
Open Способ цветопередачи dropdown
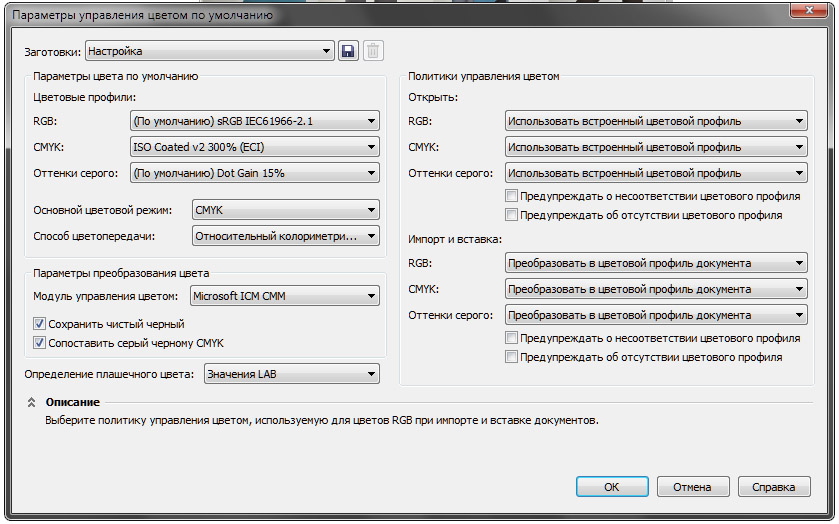286,236
